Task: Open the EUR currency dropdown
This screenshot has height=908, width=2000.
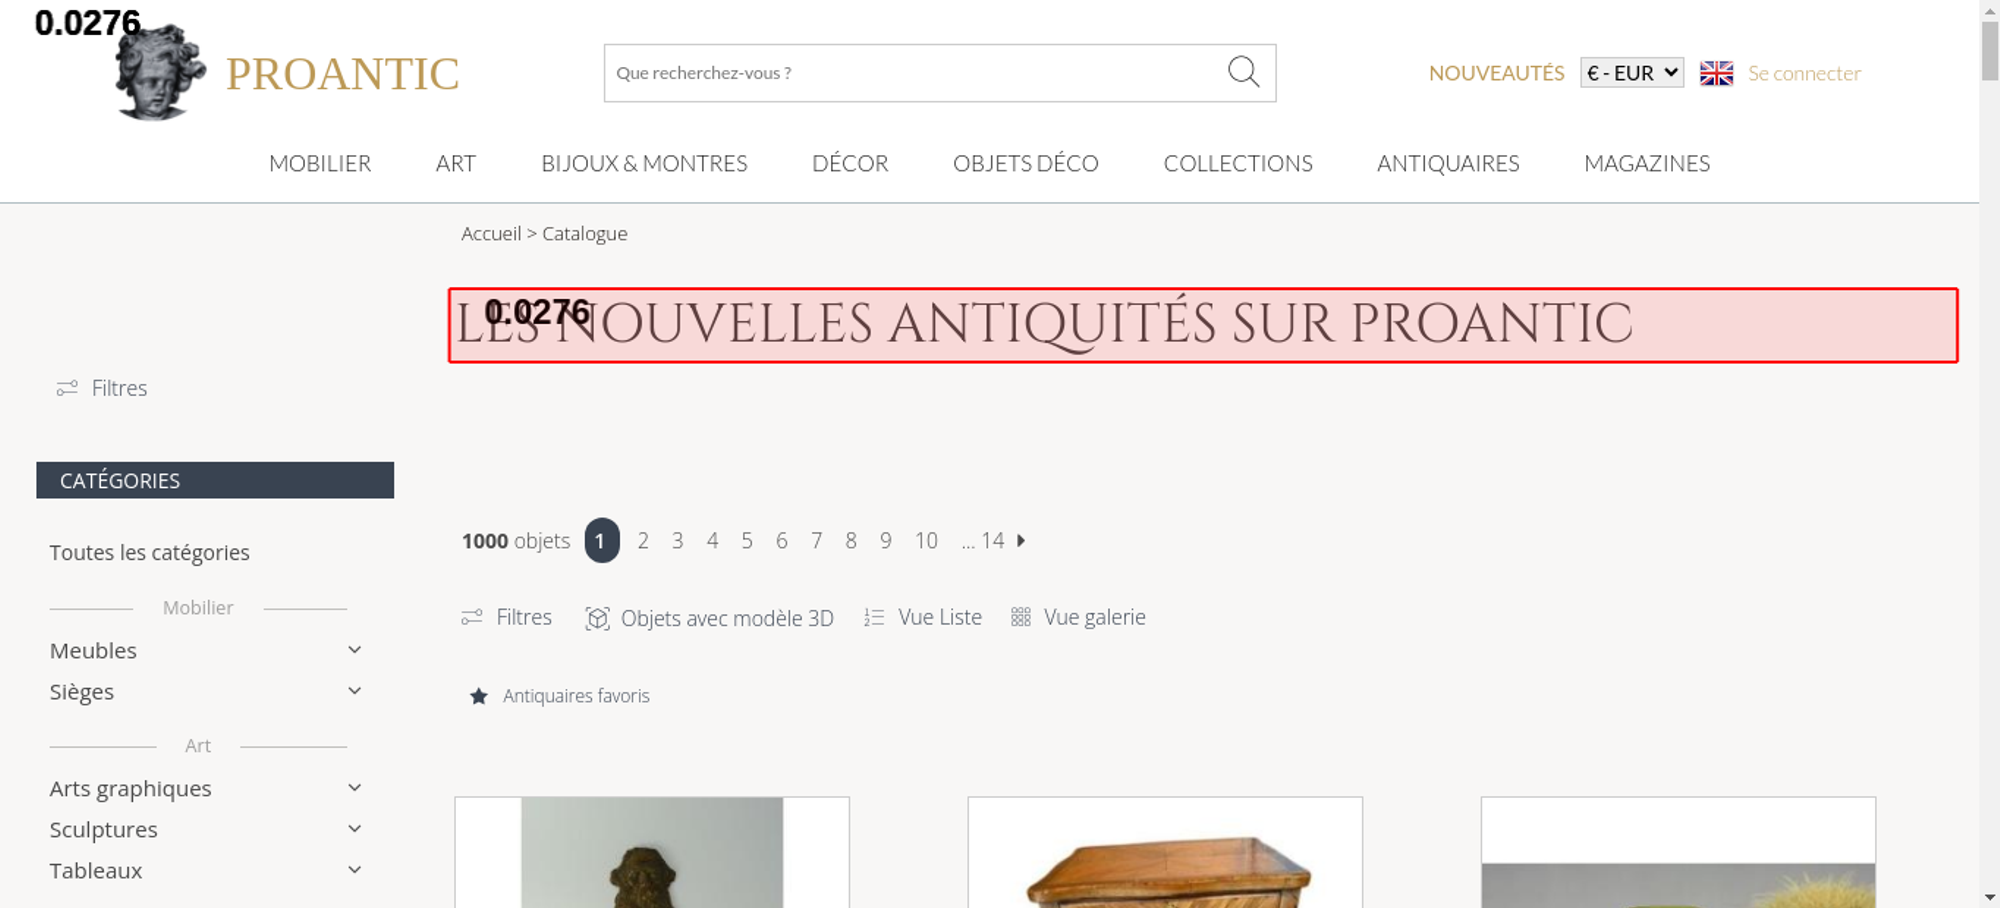Action: click(x=1632, y=73)
